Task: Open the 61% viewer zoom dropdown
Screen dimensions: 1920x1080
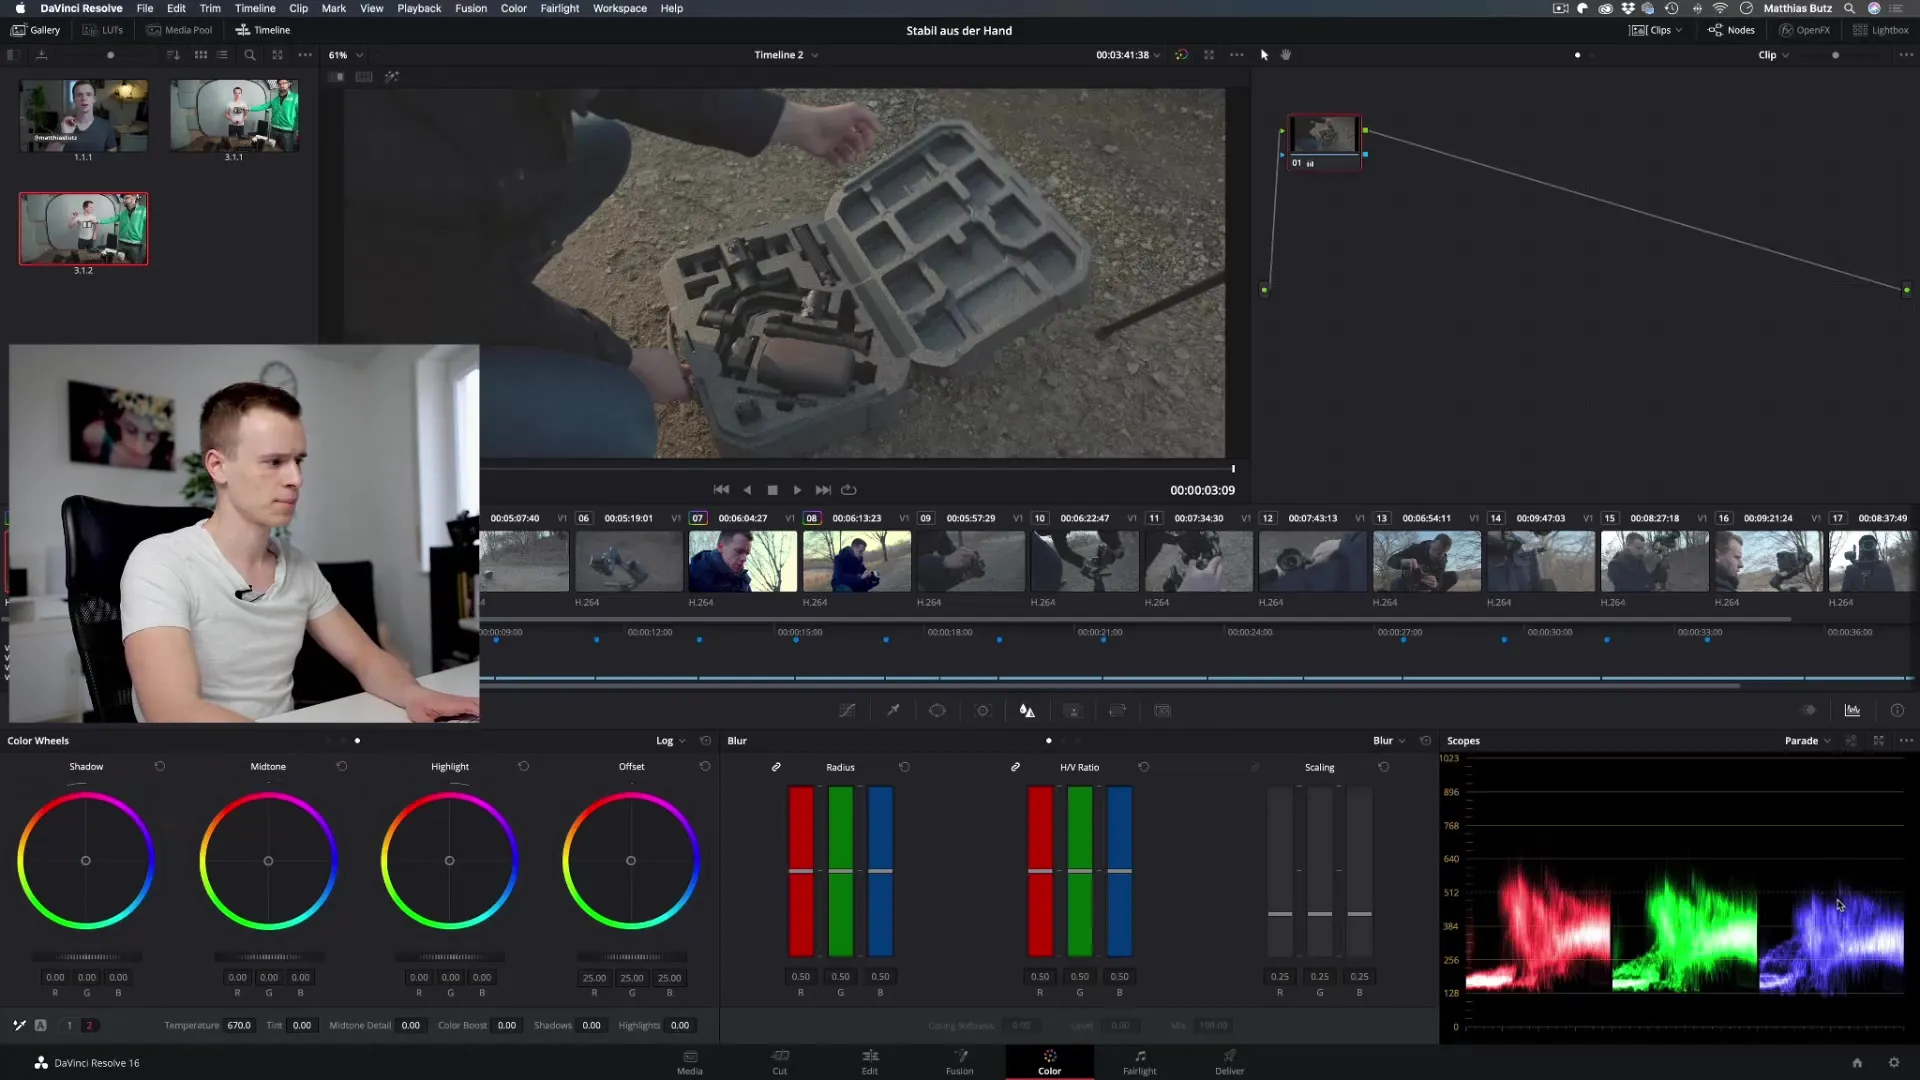Action: click(x=346, y=55)
